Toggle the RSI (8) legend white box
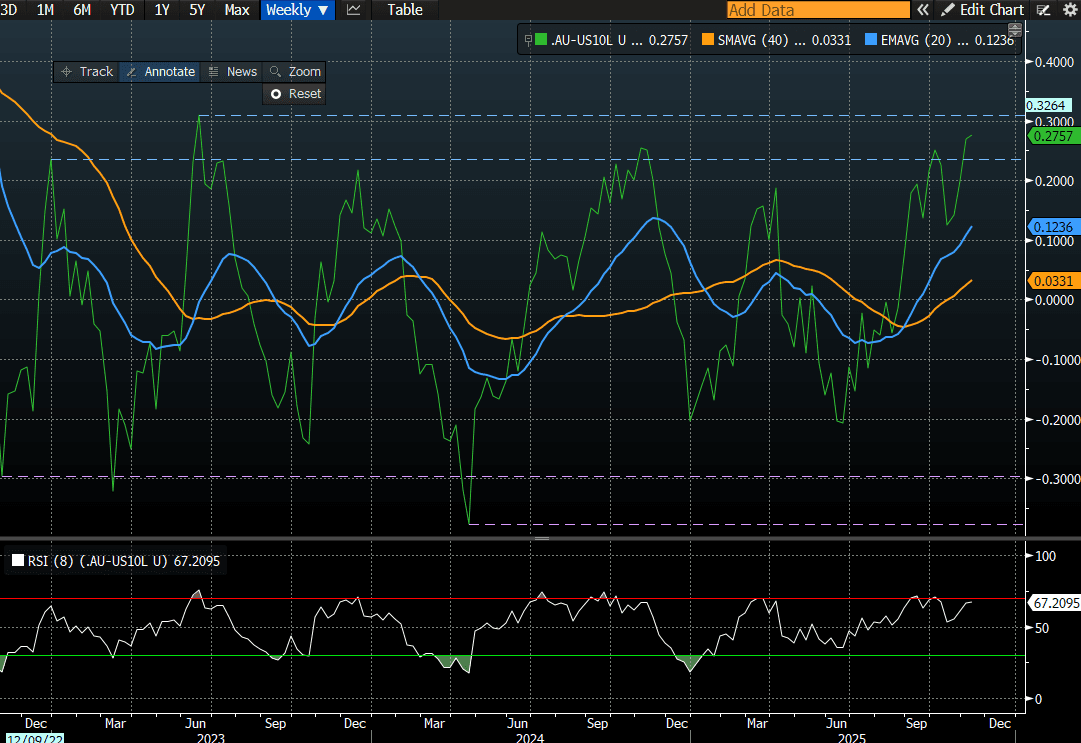 [17, 562]
